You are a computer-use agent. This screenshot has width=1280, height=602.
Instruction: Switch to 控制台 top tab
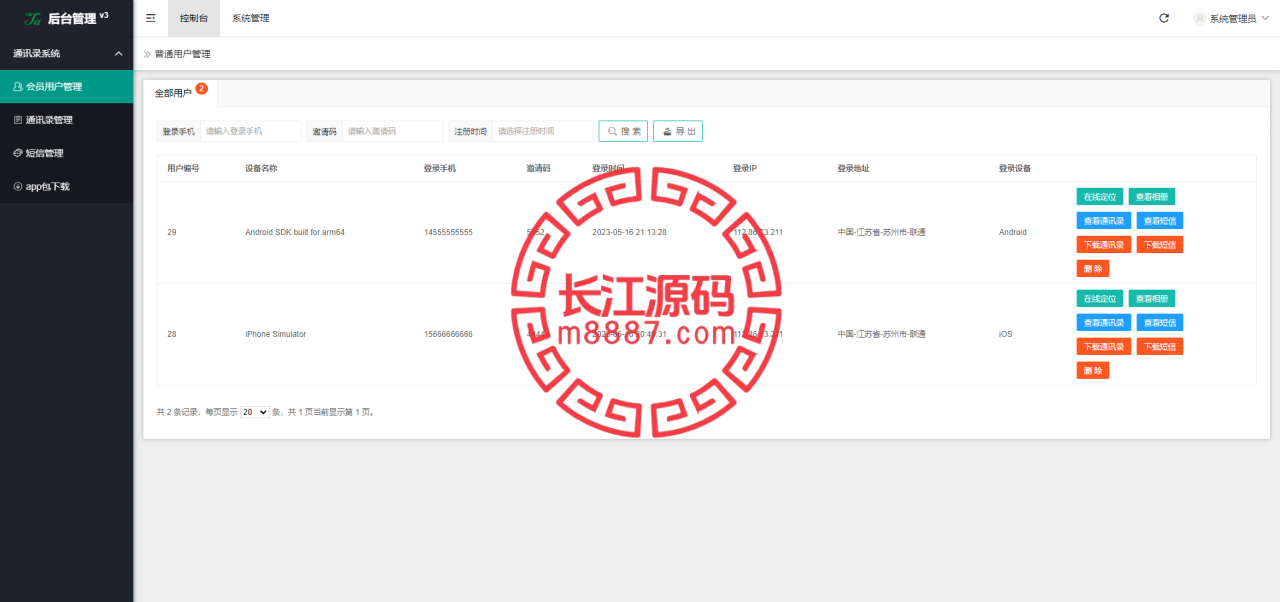[x=194, y=18]
